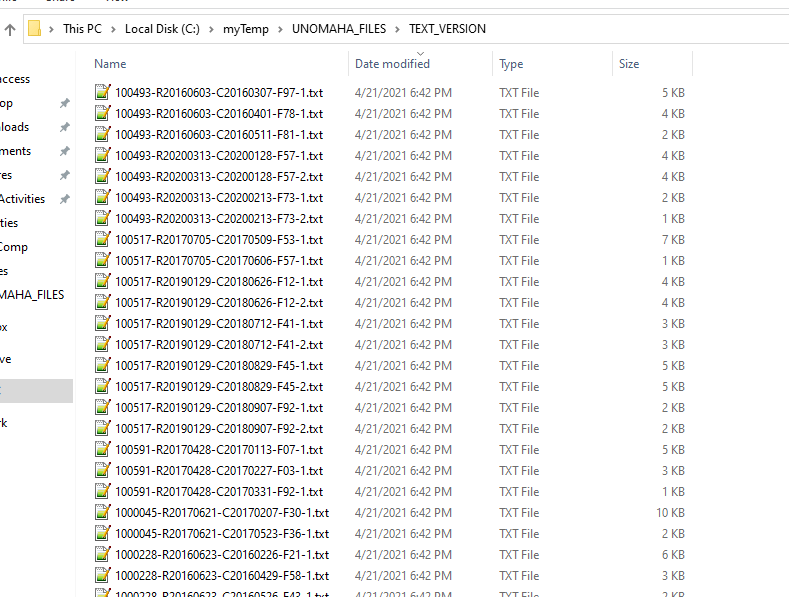This screenshot has width=789, height=597.
Task: Click date modified of 100591-R20170428-C20170331-F92-1.txt
Action: (403, 491)
